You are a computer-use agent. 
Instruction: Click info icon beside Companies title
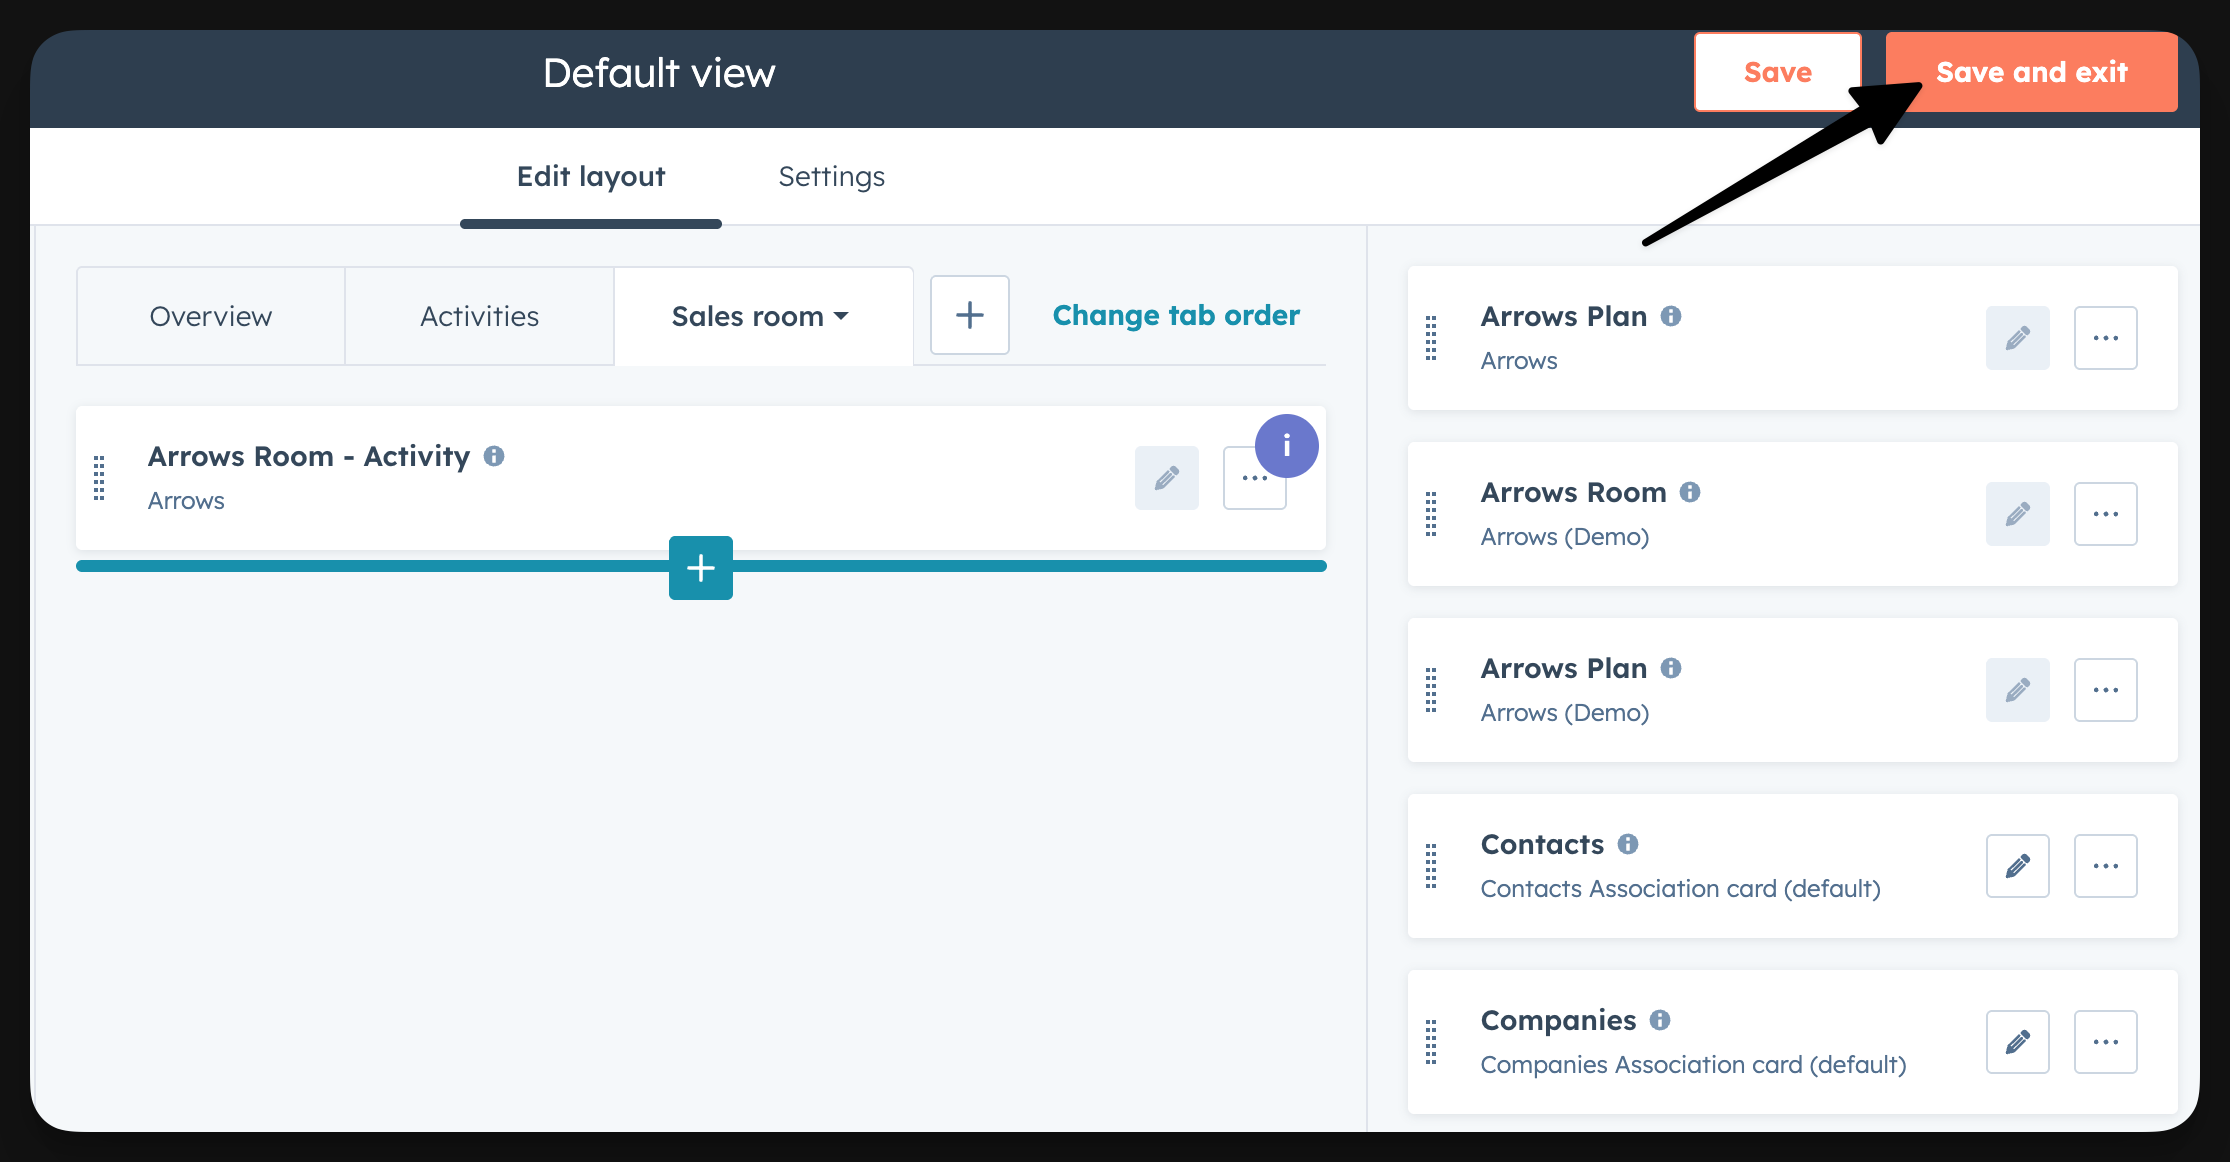point(1660,1020)
